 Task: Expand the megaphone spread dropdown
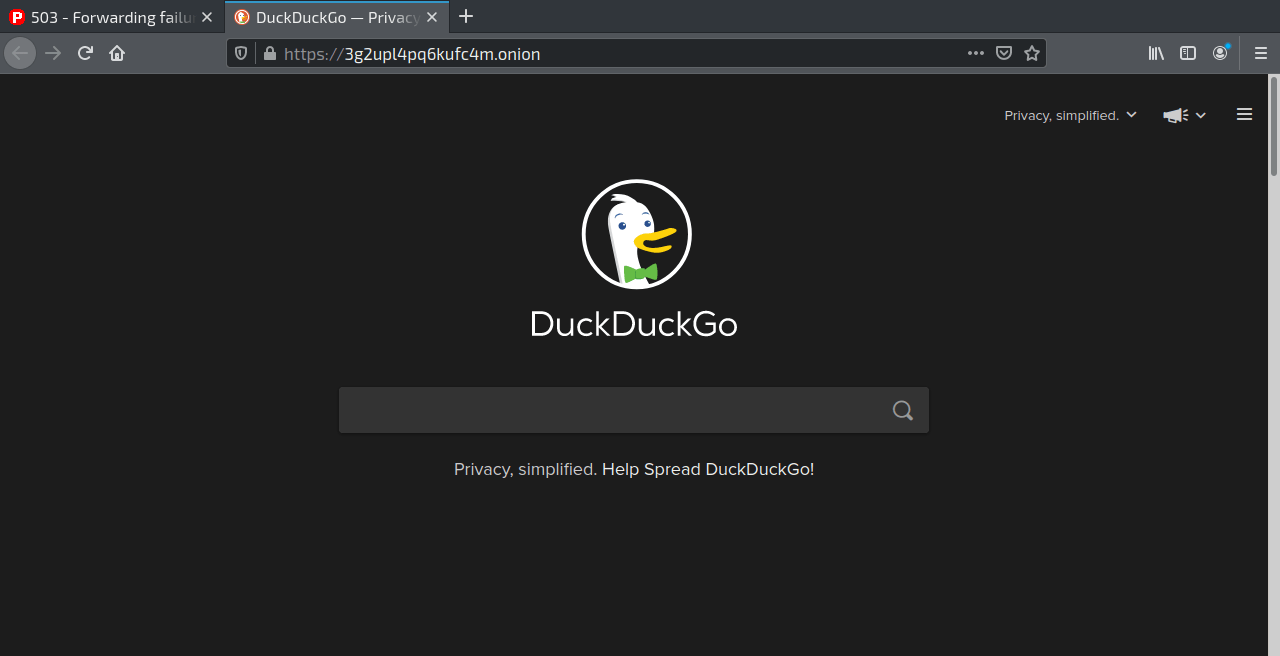[1184, 115]
